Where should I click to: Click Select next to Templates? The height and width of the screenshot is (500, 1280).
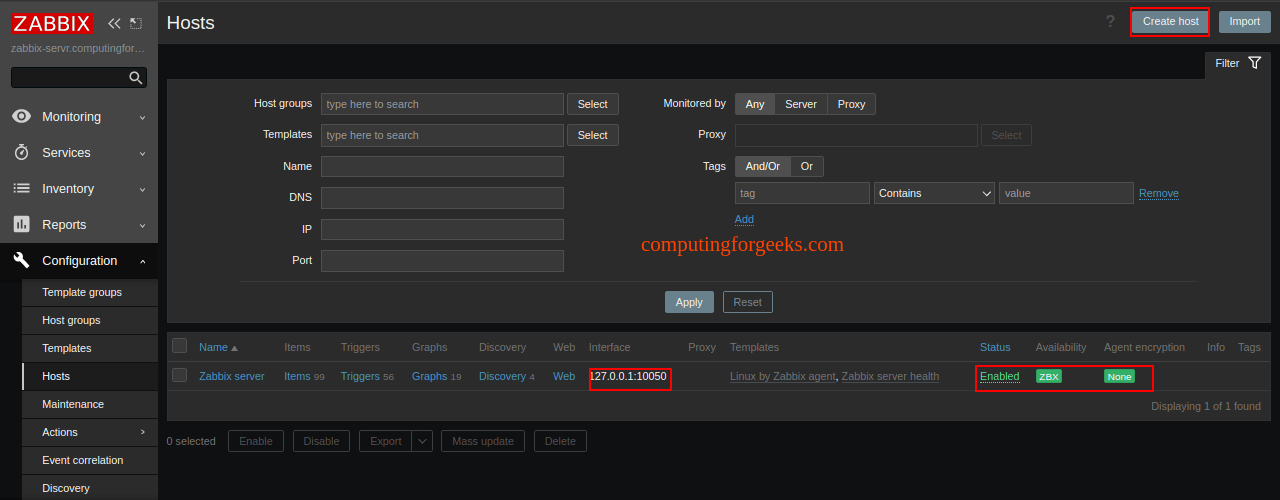tap(593, 135)
